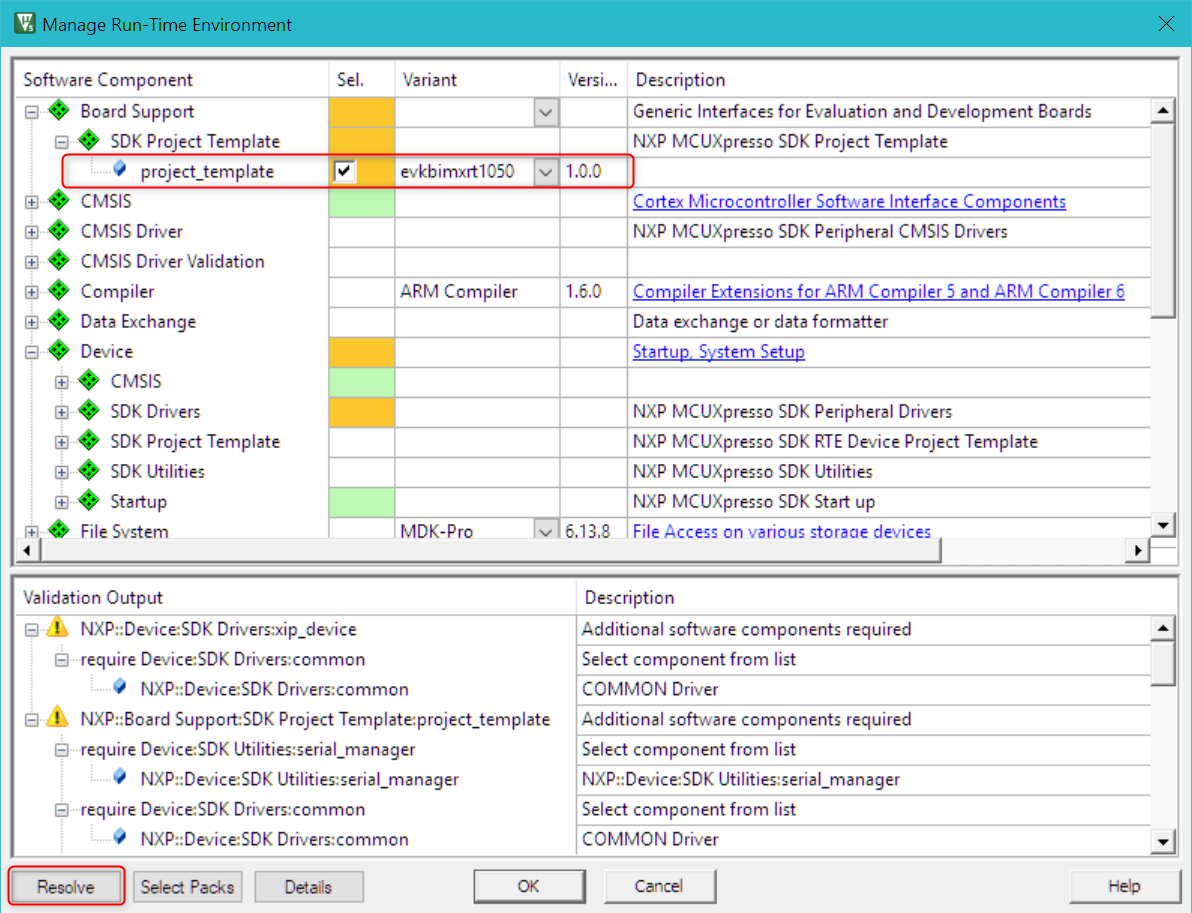The width and height of the screenshot is (1192, 913).
Task: Collapse the Board Support SDK Project Template node
Action: tap(62, 142)
